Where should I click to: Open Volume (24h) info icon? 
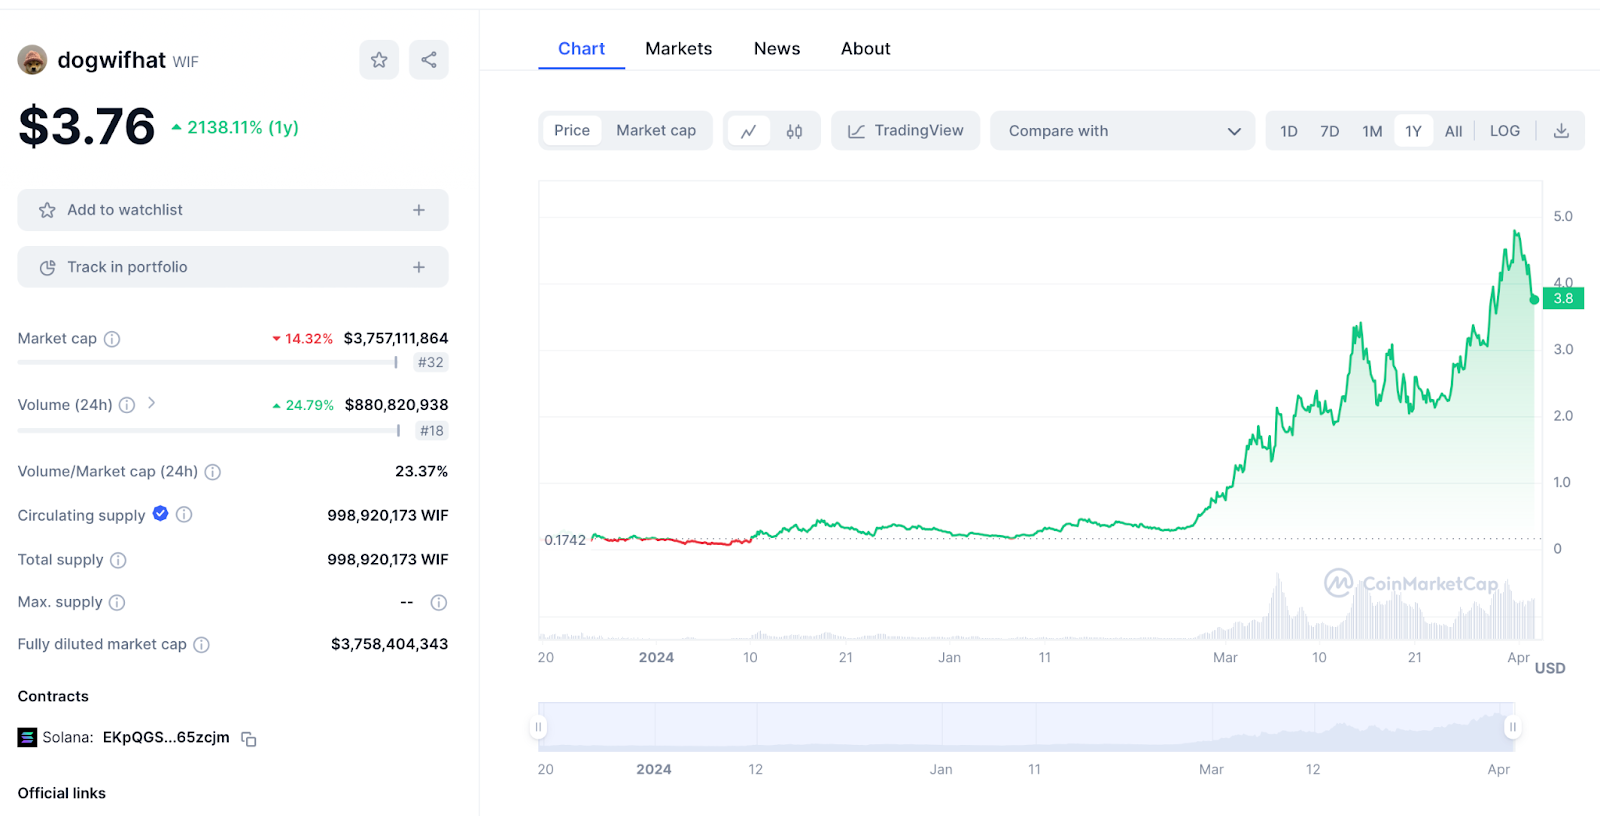[x=127, y=405]
